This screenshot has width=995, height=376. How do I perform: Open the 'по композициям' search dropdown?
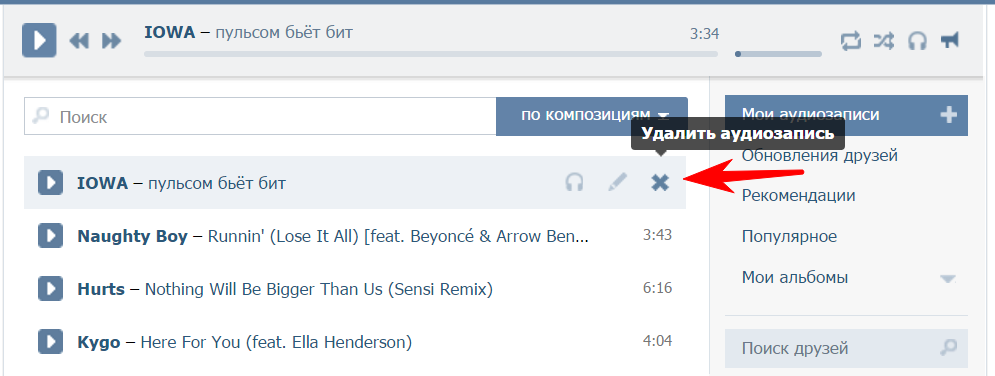click(591, 116)
